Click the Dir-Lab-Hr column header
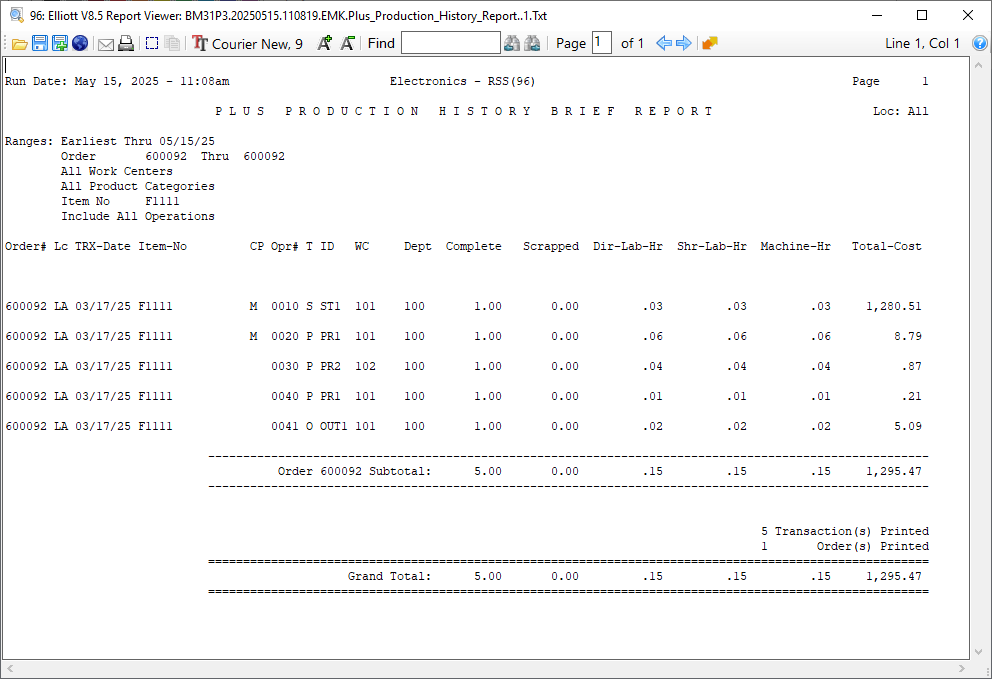 [x=628, y=246]
